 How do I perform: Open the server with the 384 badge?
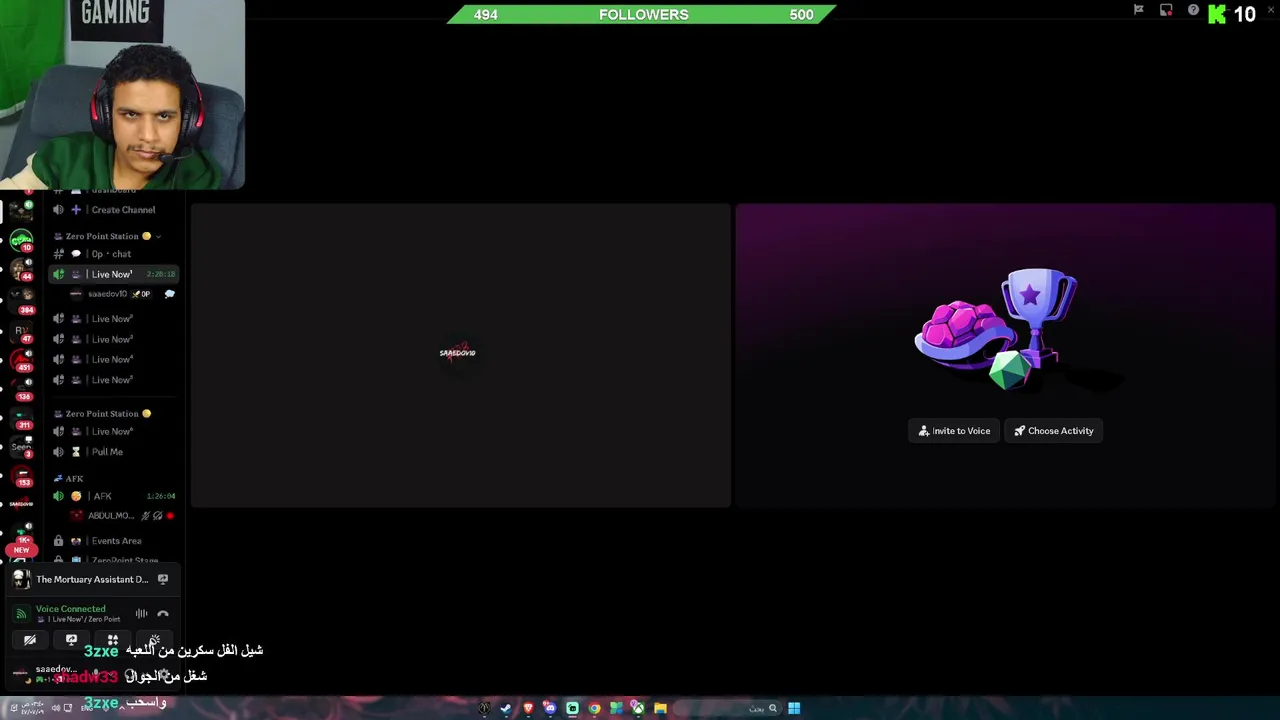21,299
